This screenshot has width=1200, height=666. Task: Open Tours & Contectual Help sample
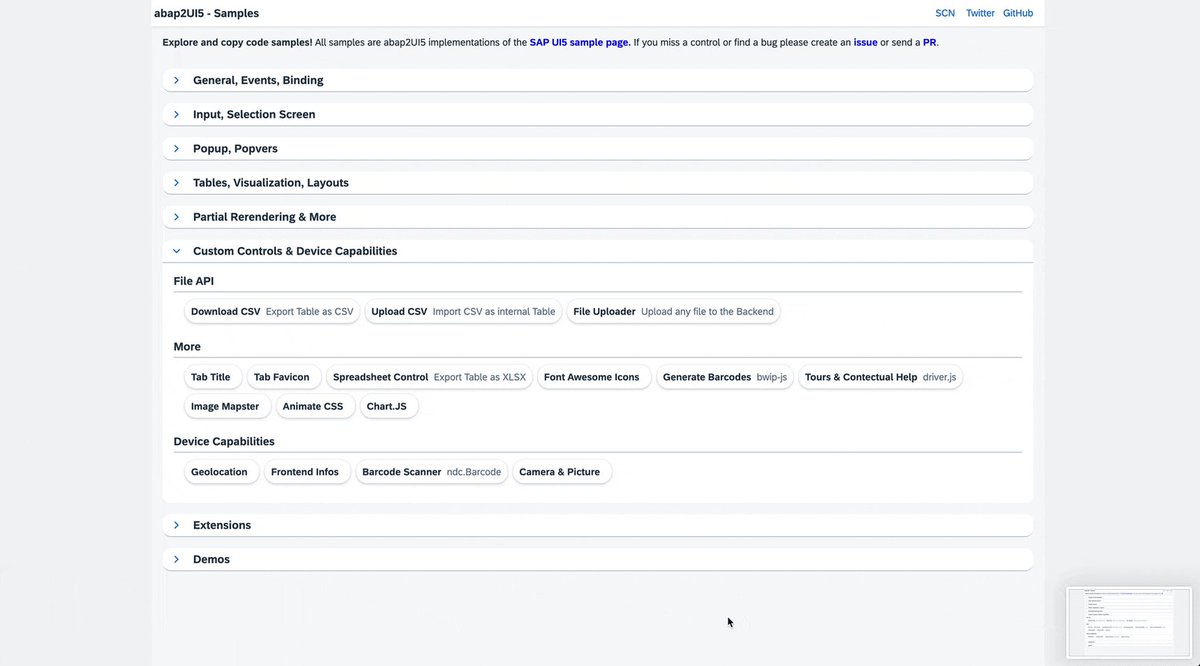[x=880, y=377]
